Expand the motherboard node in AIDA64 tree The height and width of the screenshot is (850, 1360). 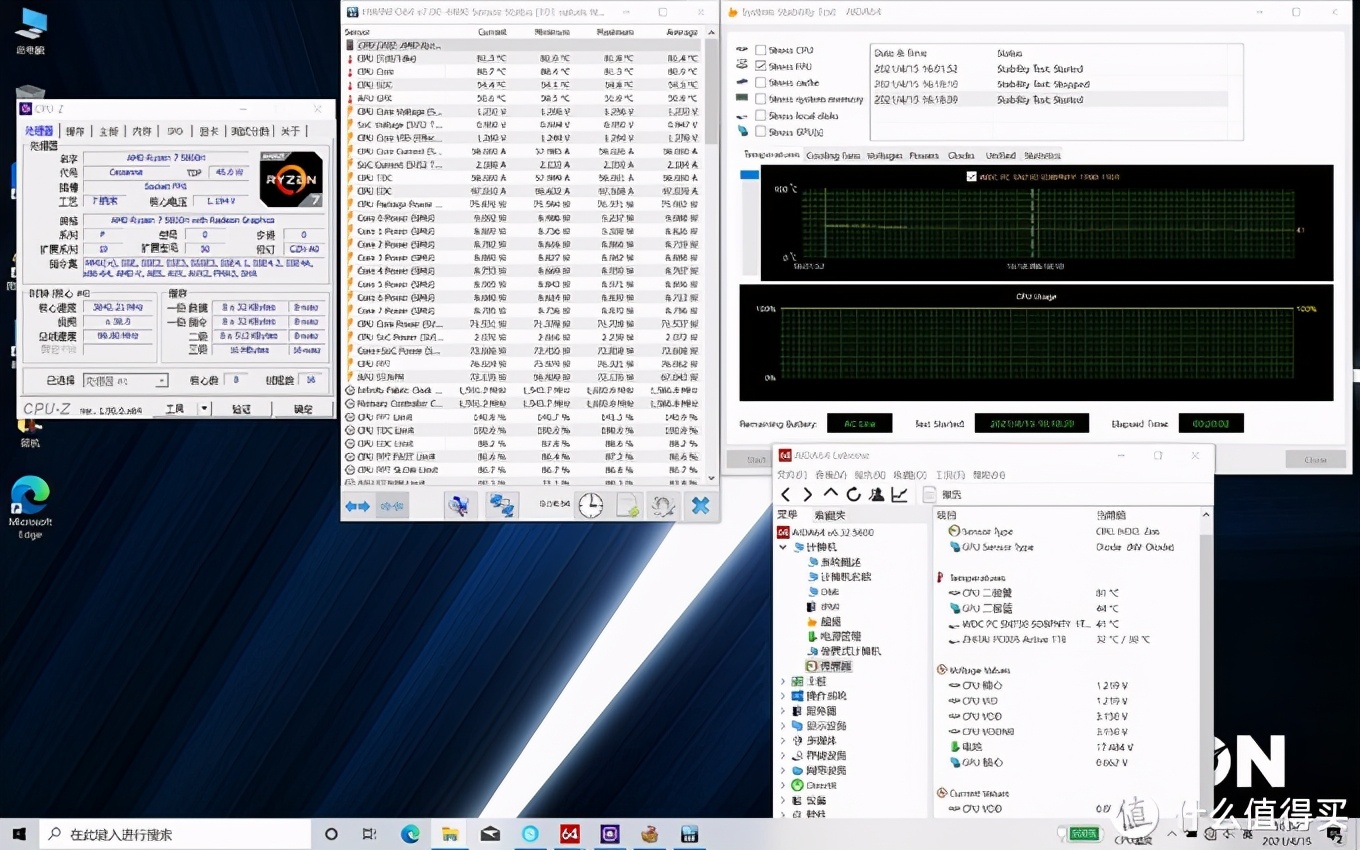[783, 681]
